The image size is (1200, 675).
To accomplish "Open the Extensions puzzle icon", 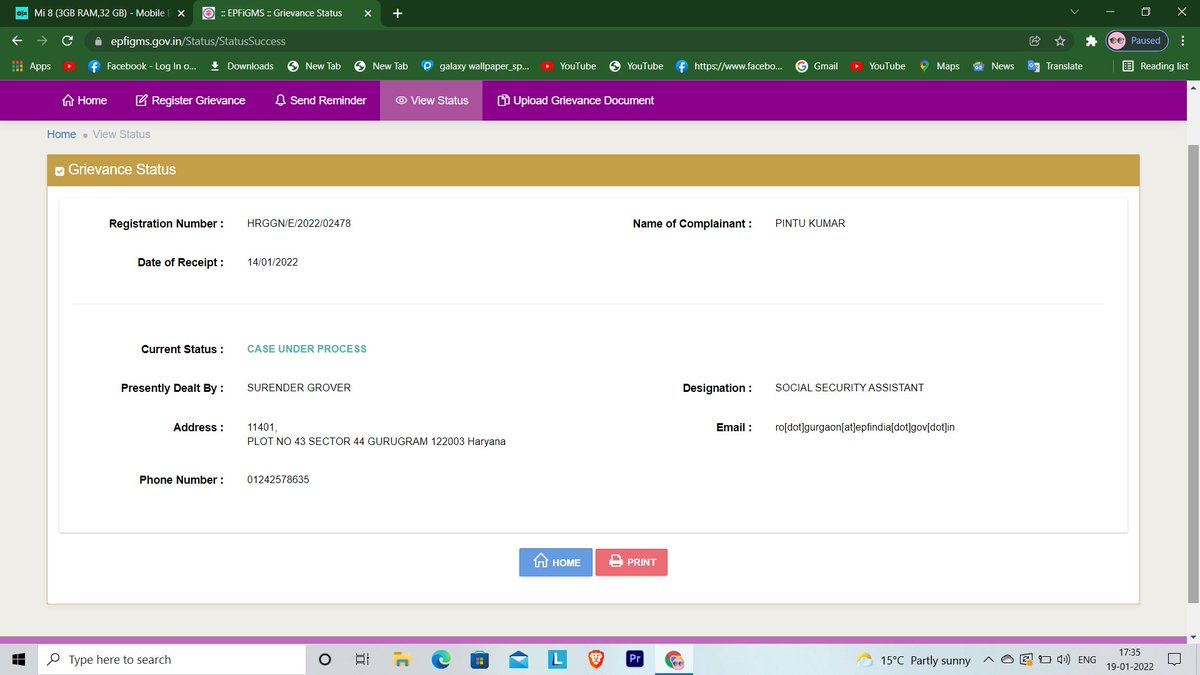I will tap(1092, 41).
